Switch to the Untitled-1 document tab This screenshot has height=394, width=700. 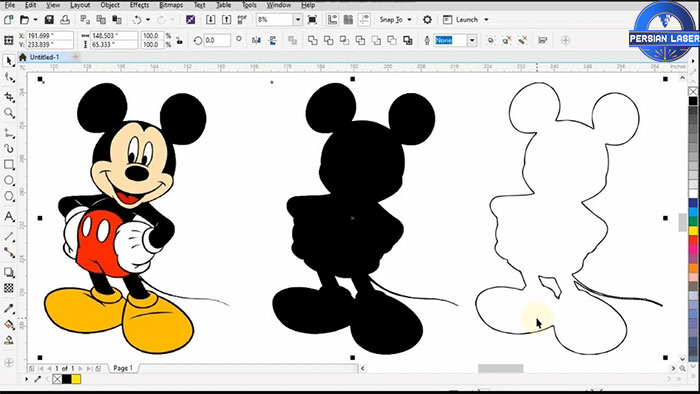point(44,57)
